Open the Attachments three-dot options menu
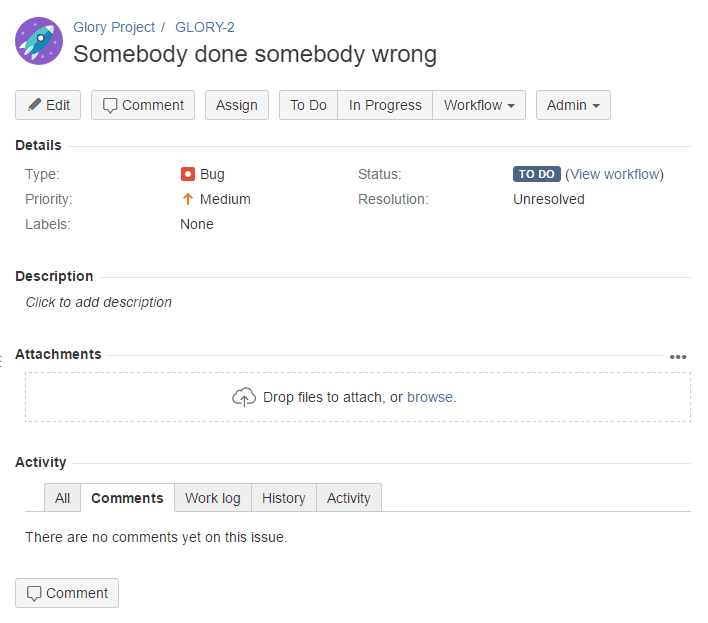Viewport: 708px width, 623px height. 678,357
